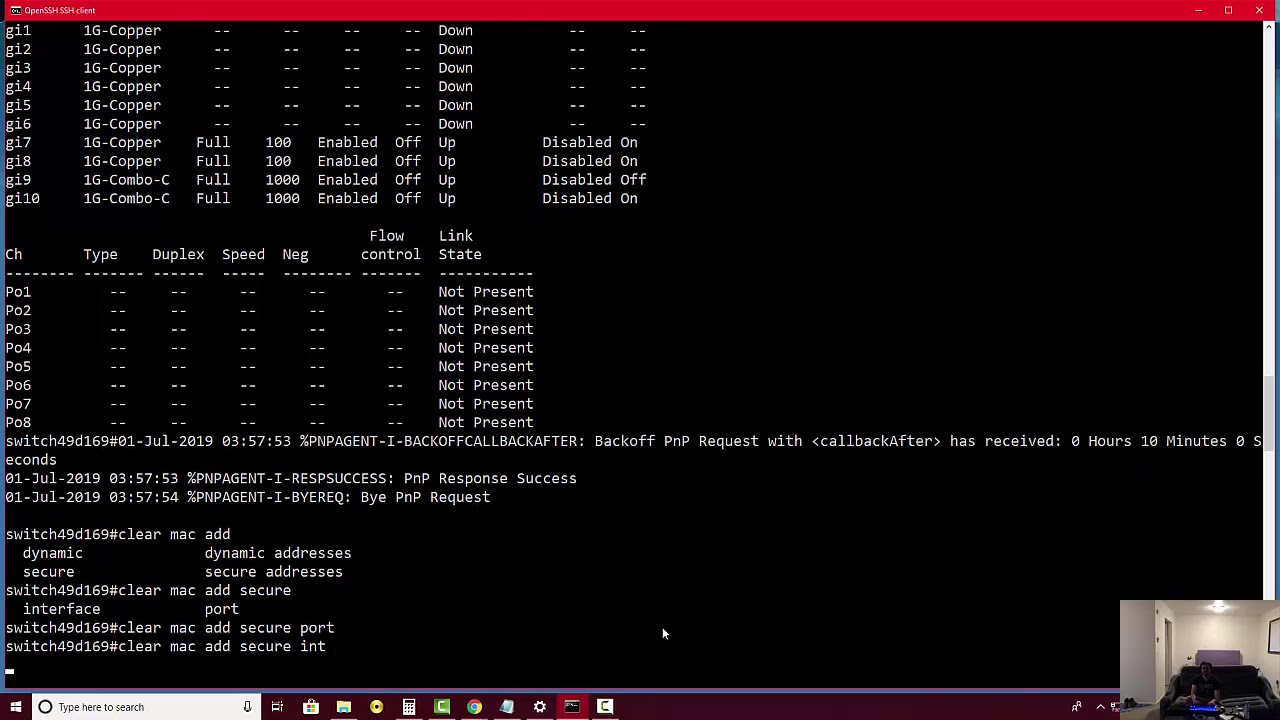Click the '1000' speed in gi10 row

(x=282, y=199)
